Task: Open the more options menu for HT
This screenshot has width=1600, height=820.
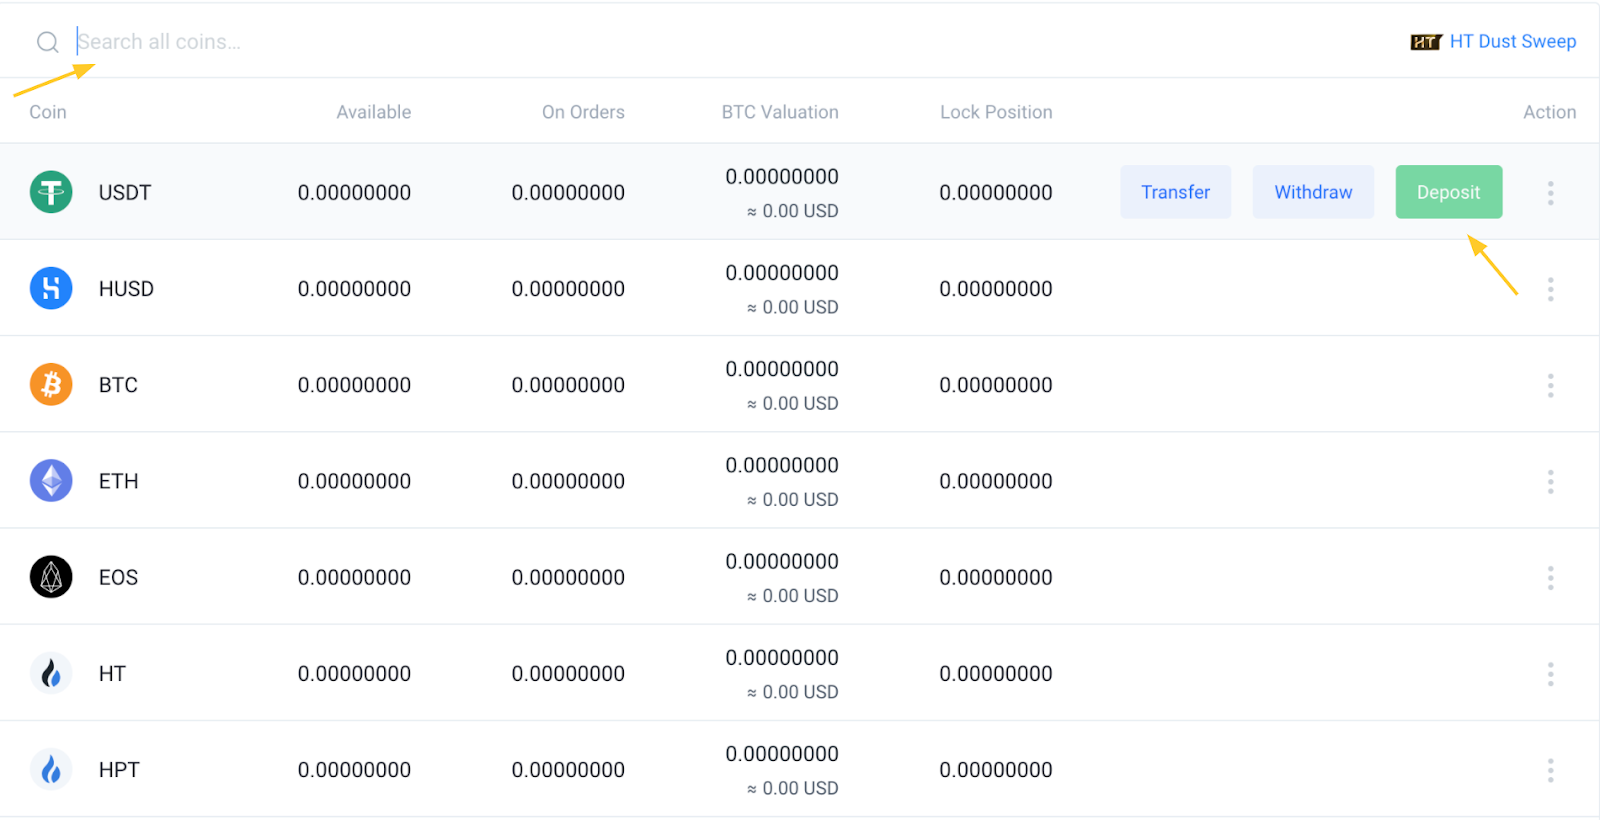Action: (1551, 674)
